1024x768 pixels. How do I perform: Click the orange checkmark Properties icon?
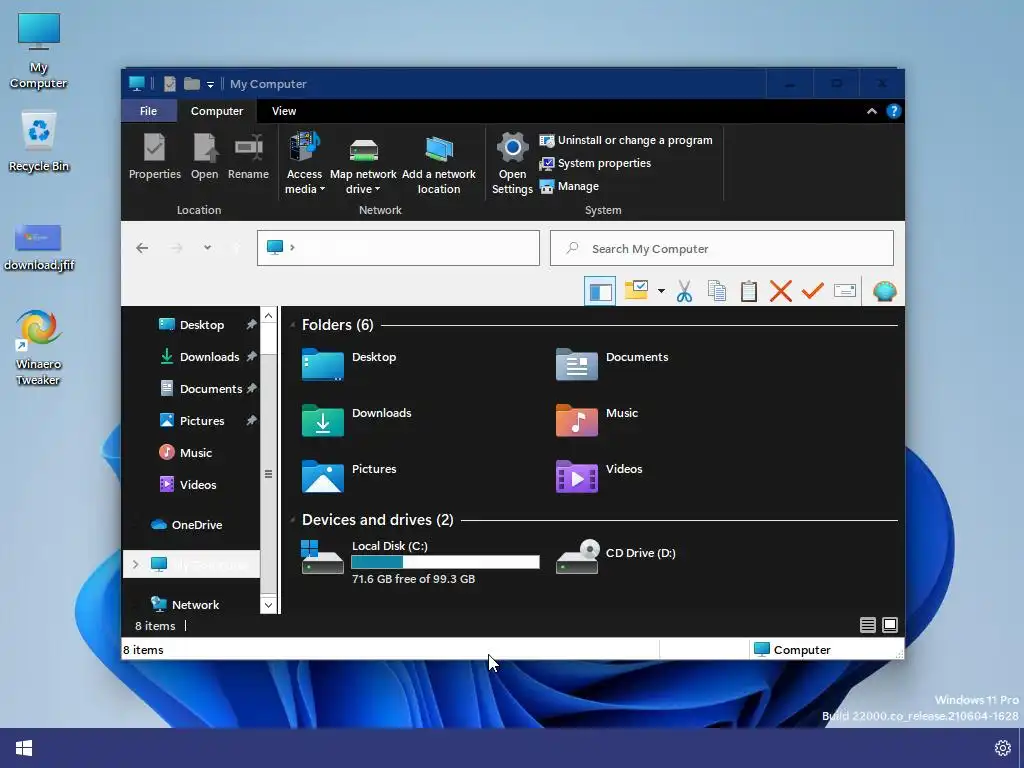(x=812, y=291)
